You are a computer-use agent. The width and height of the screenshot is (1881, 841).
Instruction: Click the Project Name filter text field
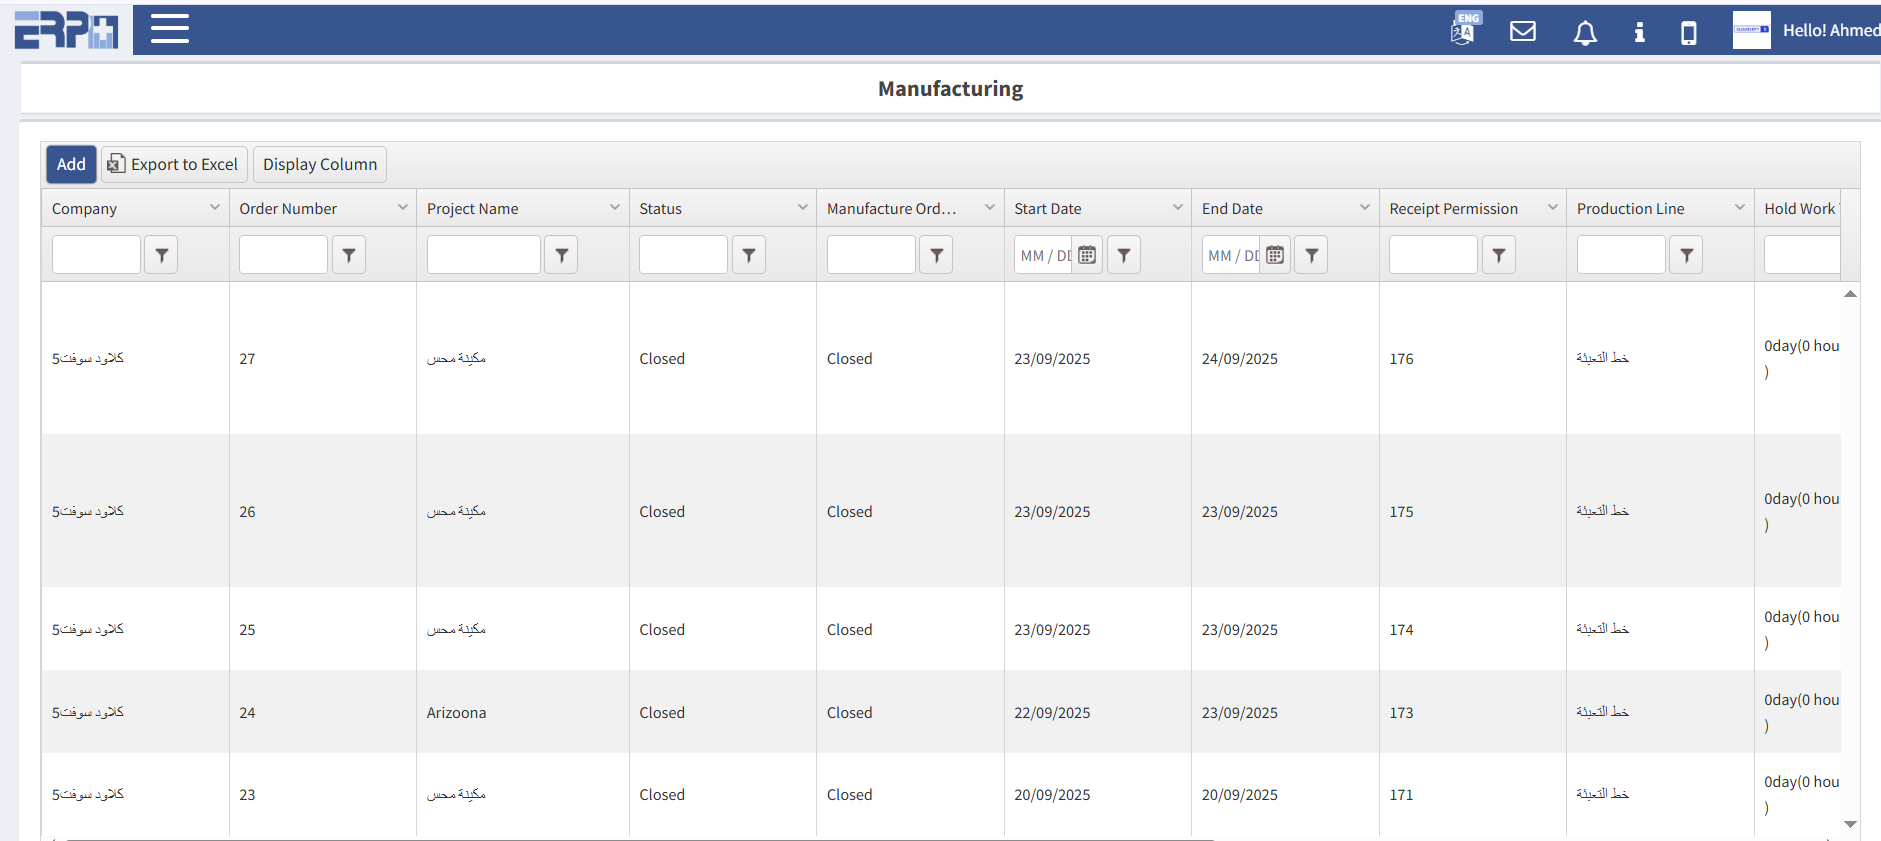pos(483,255)
